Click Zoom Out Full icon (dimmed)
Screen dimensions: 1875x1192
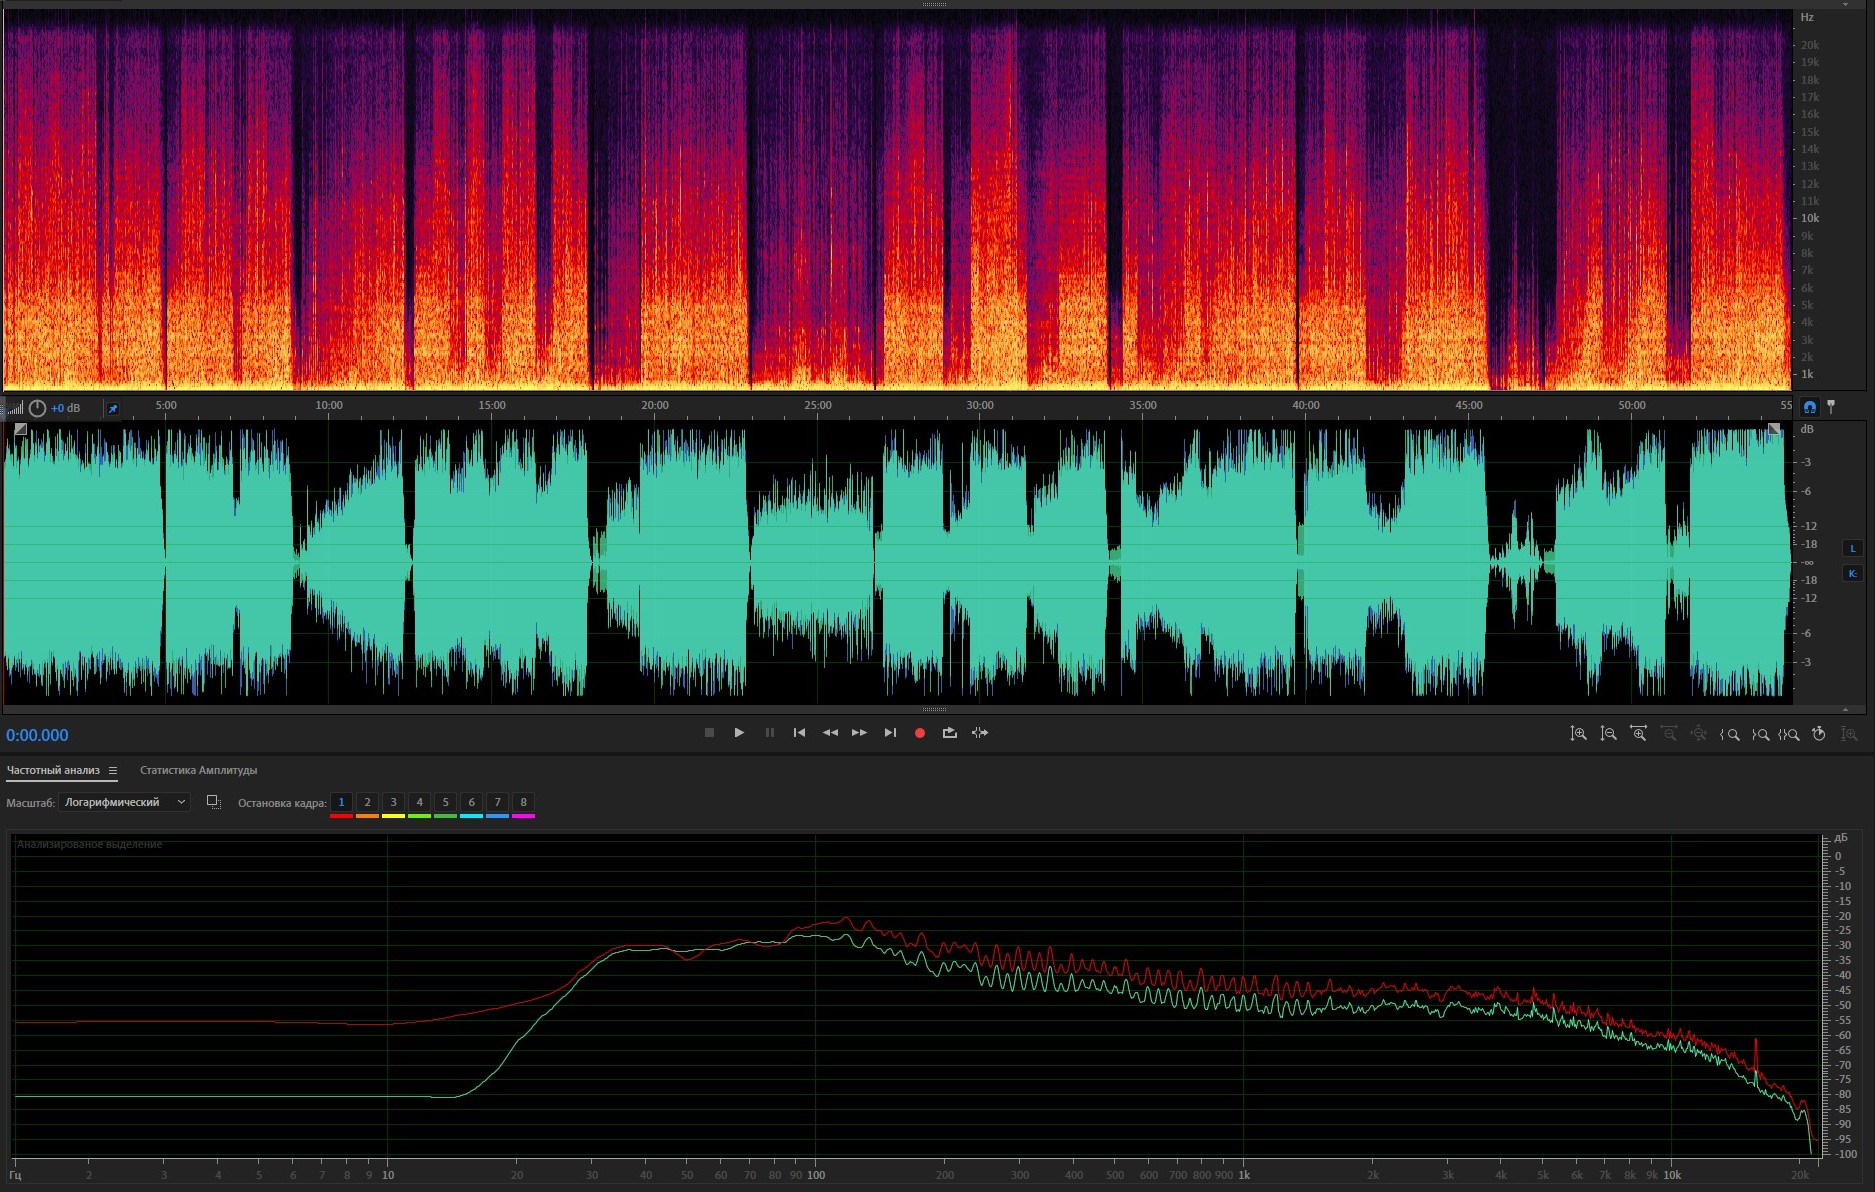point(1699,734)
